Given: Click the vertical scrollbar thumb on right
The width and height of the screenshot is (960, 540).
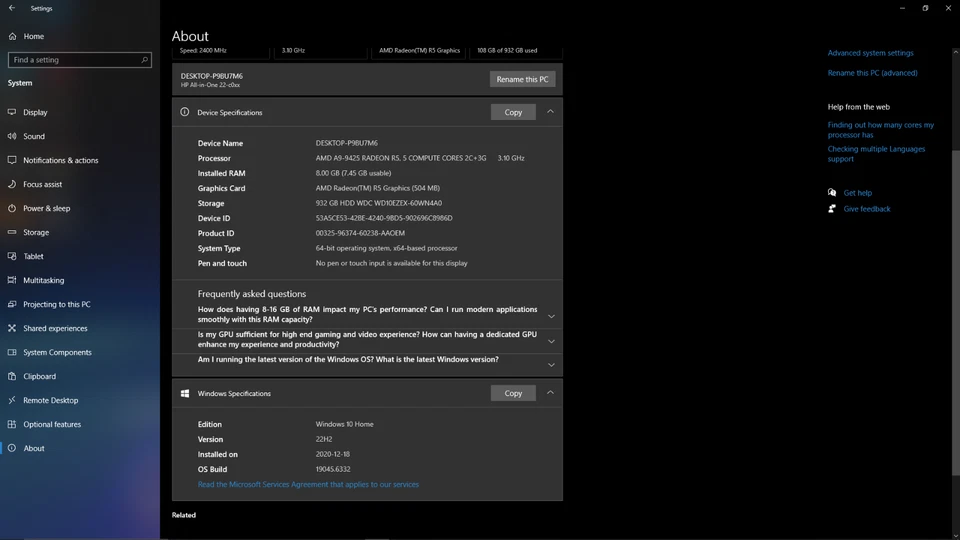Looking at the screenshot, I should tap(955, 312).
